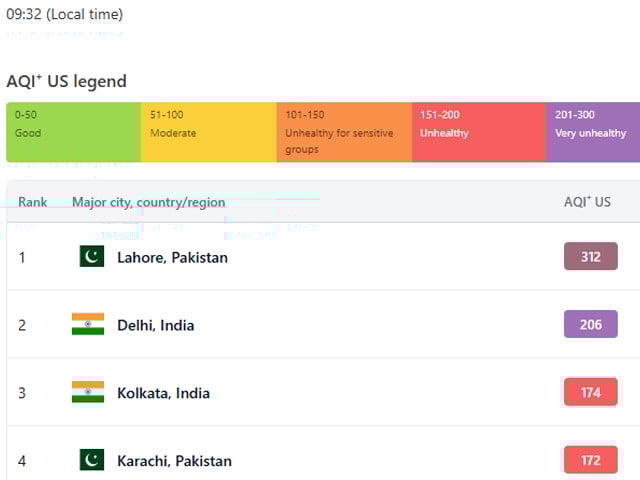The height and width of the screenshot is (480, 640).
Task: Click the AQI⁺ US column header
Action: [587, 202]
